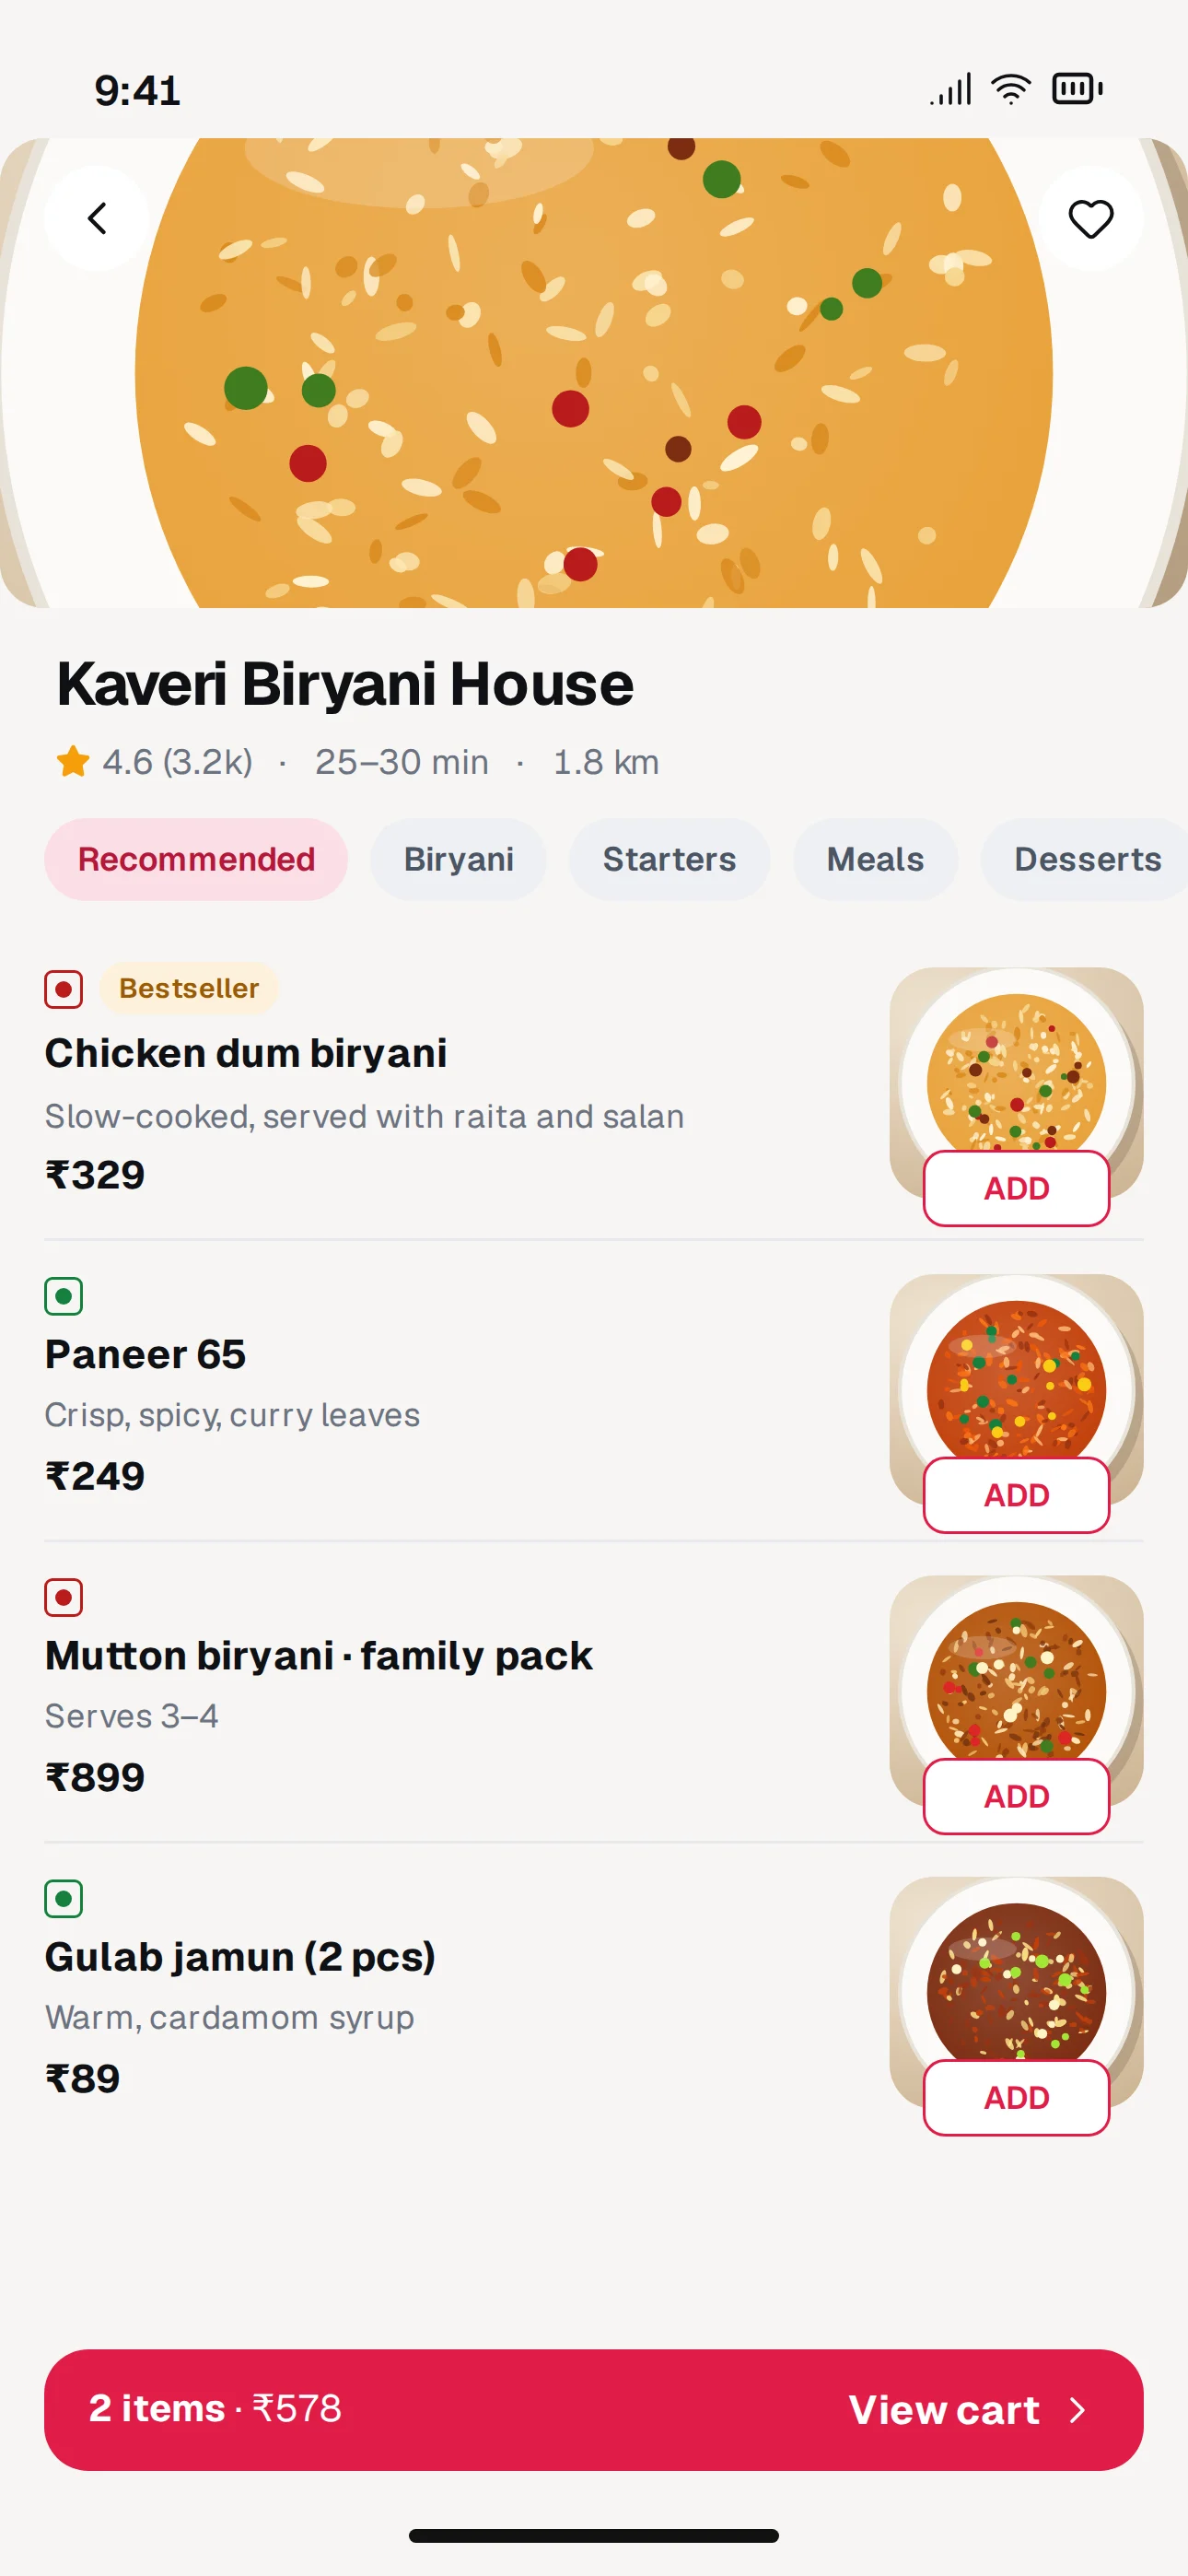Switch to the Biryani tab
Screen dimensions: 1188x2576
458,859
